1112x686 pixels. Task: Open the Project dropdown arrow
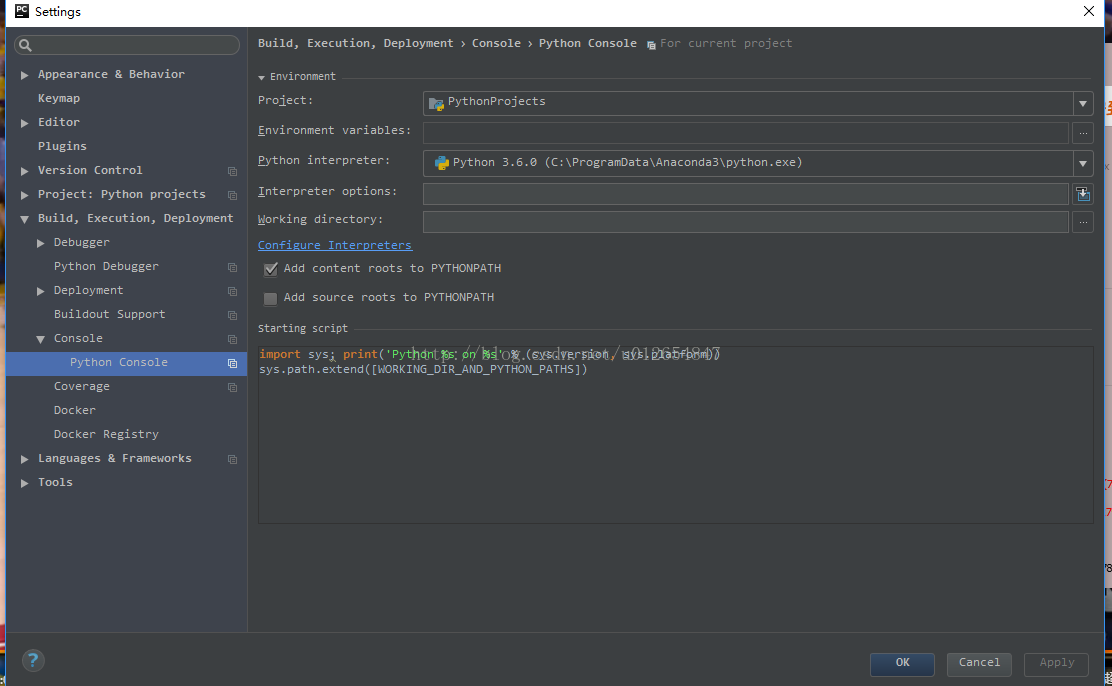click(x=1082, y=104)
